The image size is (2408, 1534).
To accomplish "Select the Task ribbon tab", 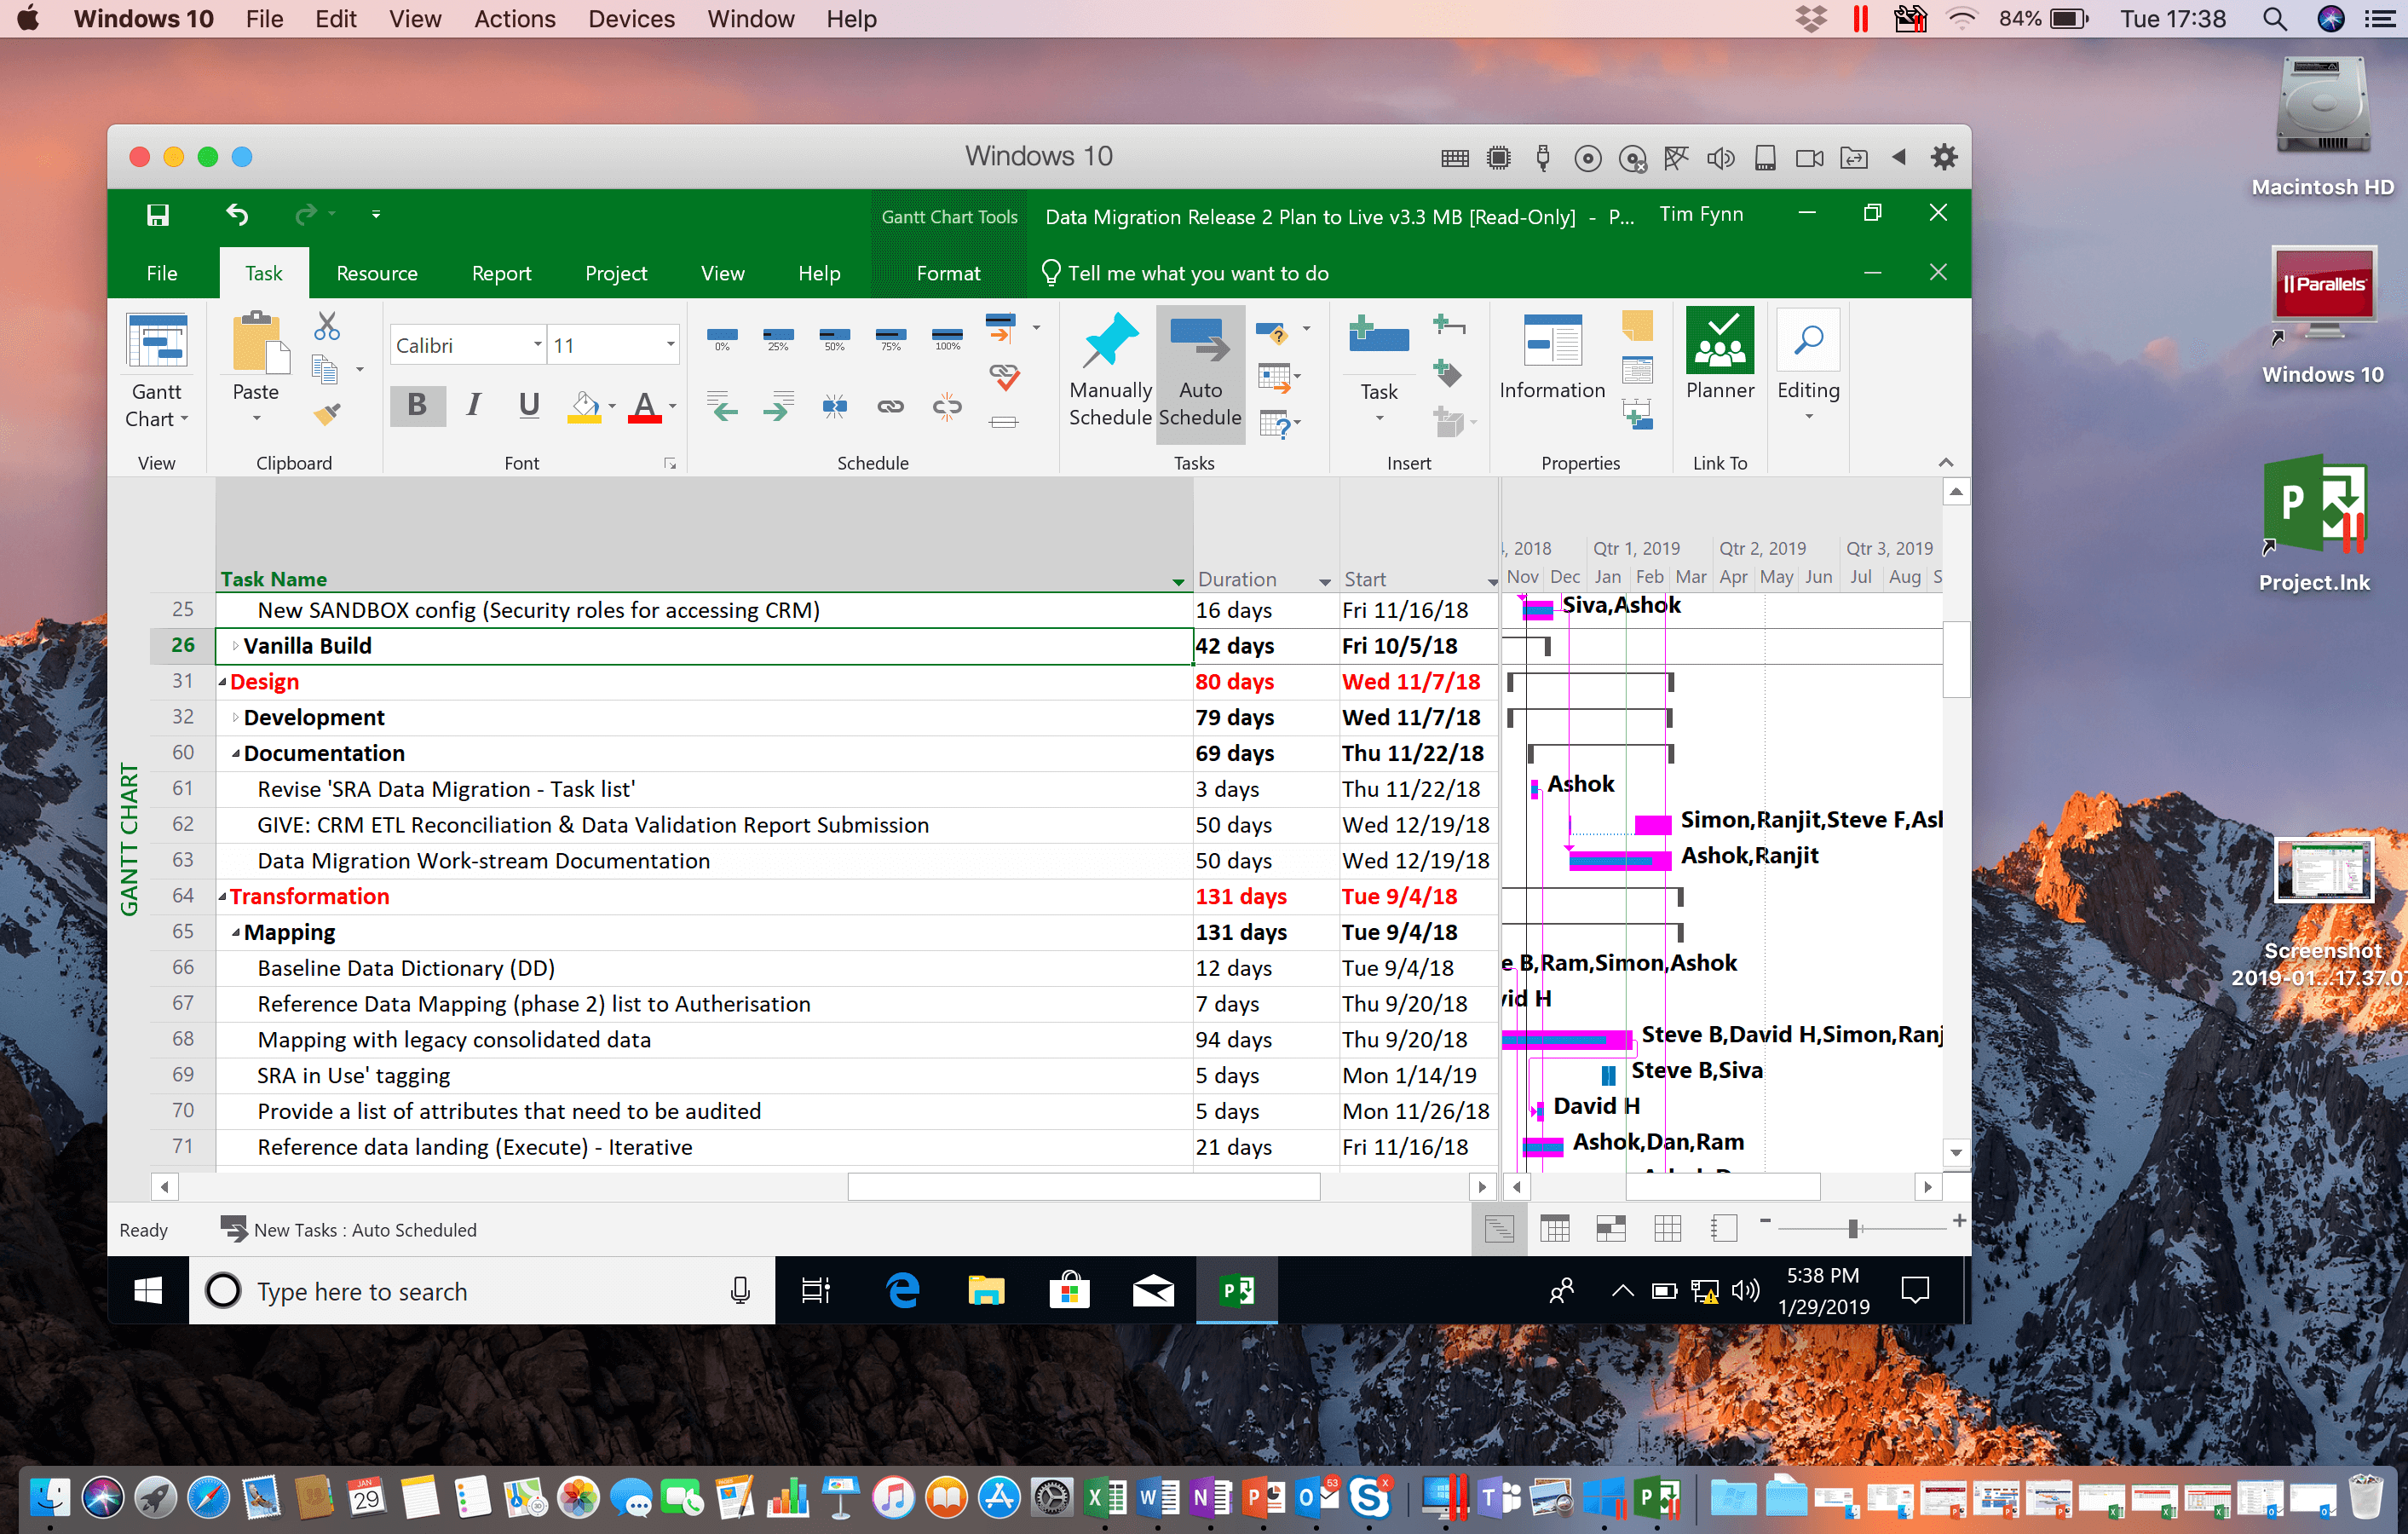I will click(263, 272).
